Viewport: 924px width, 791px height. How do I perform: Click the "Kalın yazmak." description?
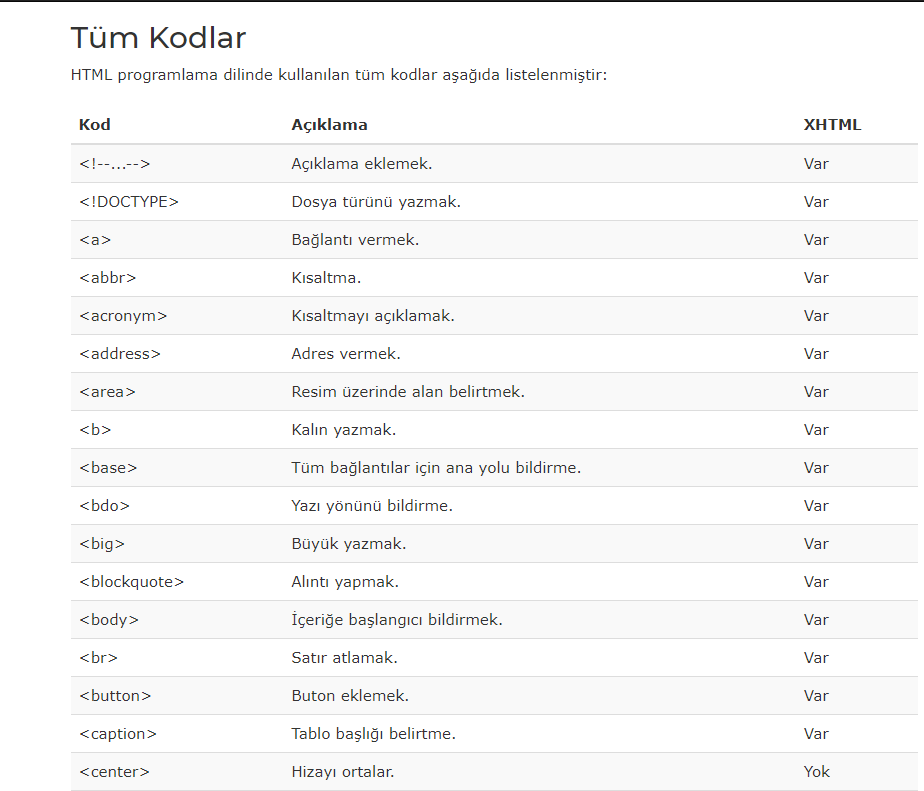coord(343,430)
